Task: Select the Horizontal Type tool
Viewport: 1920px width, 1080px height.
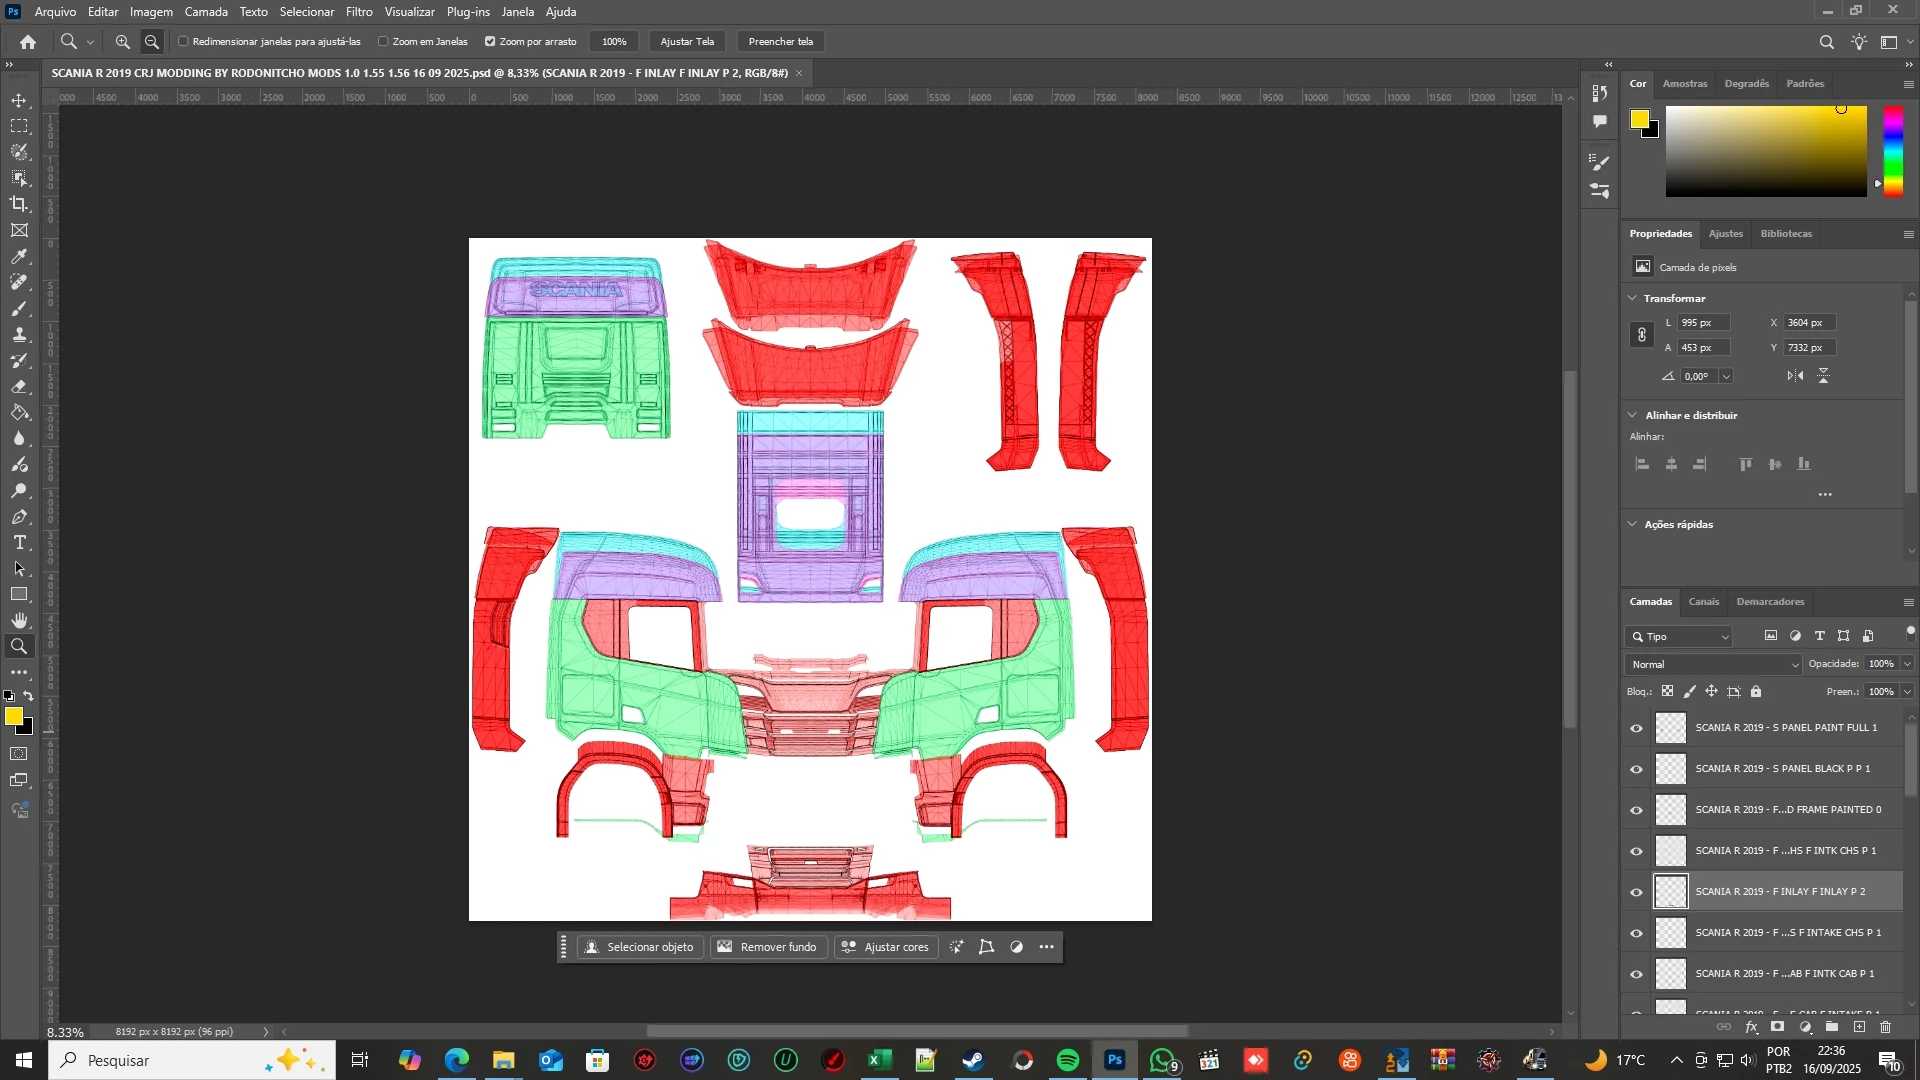Action: 19,543
